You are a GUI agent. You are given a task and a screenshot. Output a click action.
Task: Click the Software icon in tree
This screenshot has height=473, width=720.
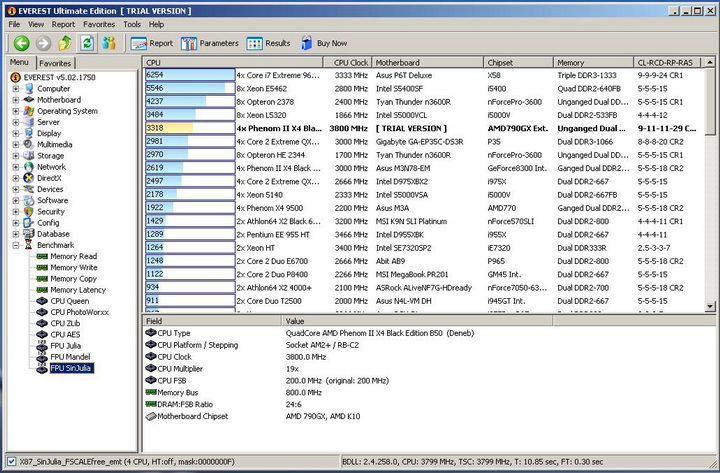[29, 201]
